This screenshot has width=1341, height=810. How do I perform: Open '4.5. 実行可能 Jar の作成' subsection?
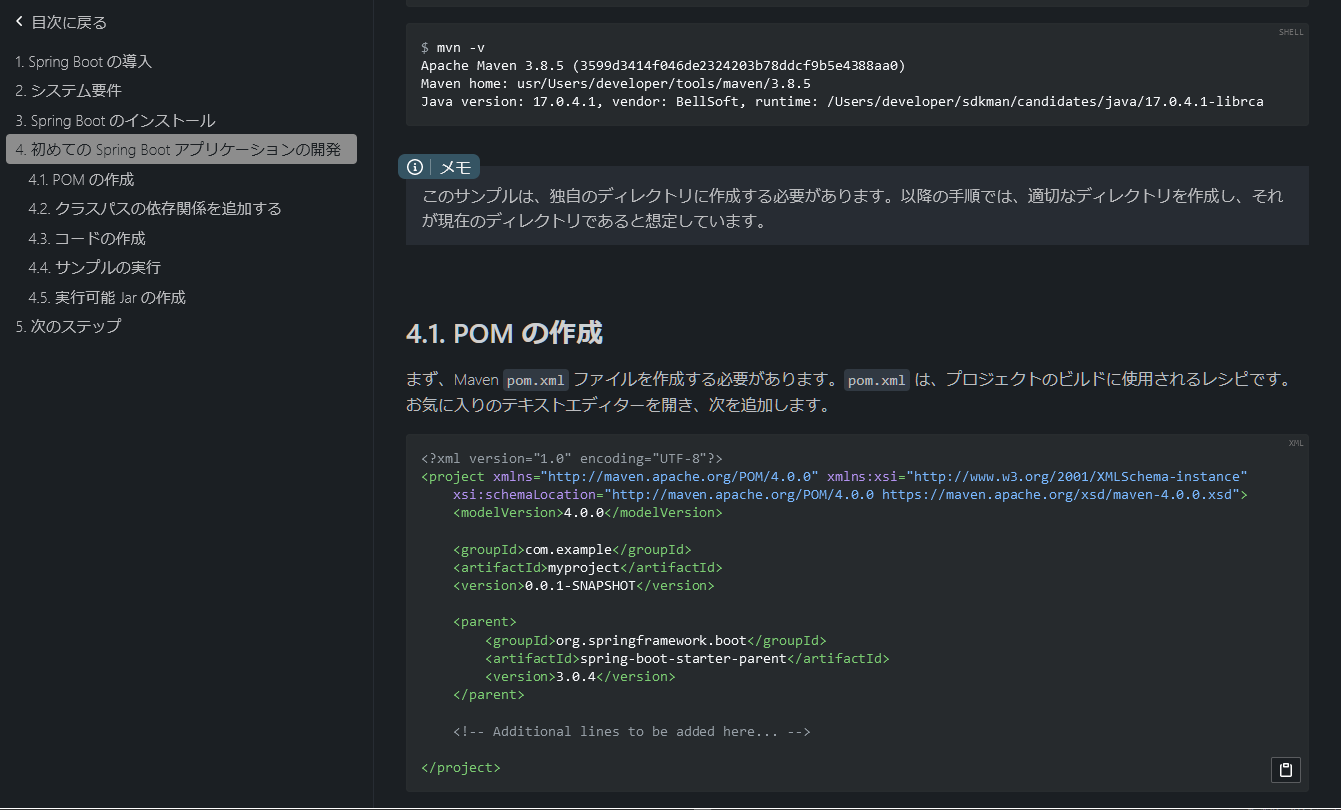point(107,298)
